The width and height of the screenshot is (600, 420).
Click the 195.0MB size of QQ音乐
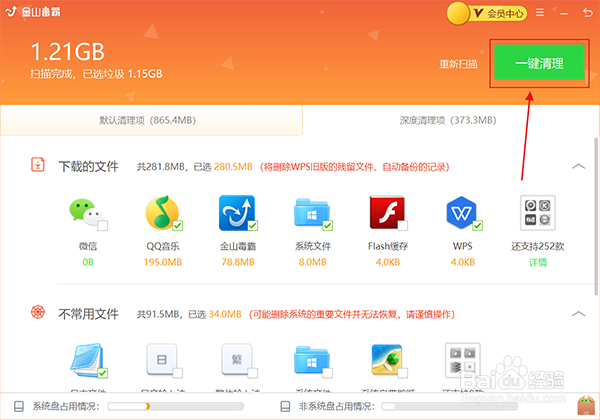163,262
